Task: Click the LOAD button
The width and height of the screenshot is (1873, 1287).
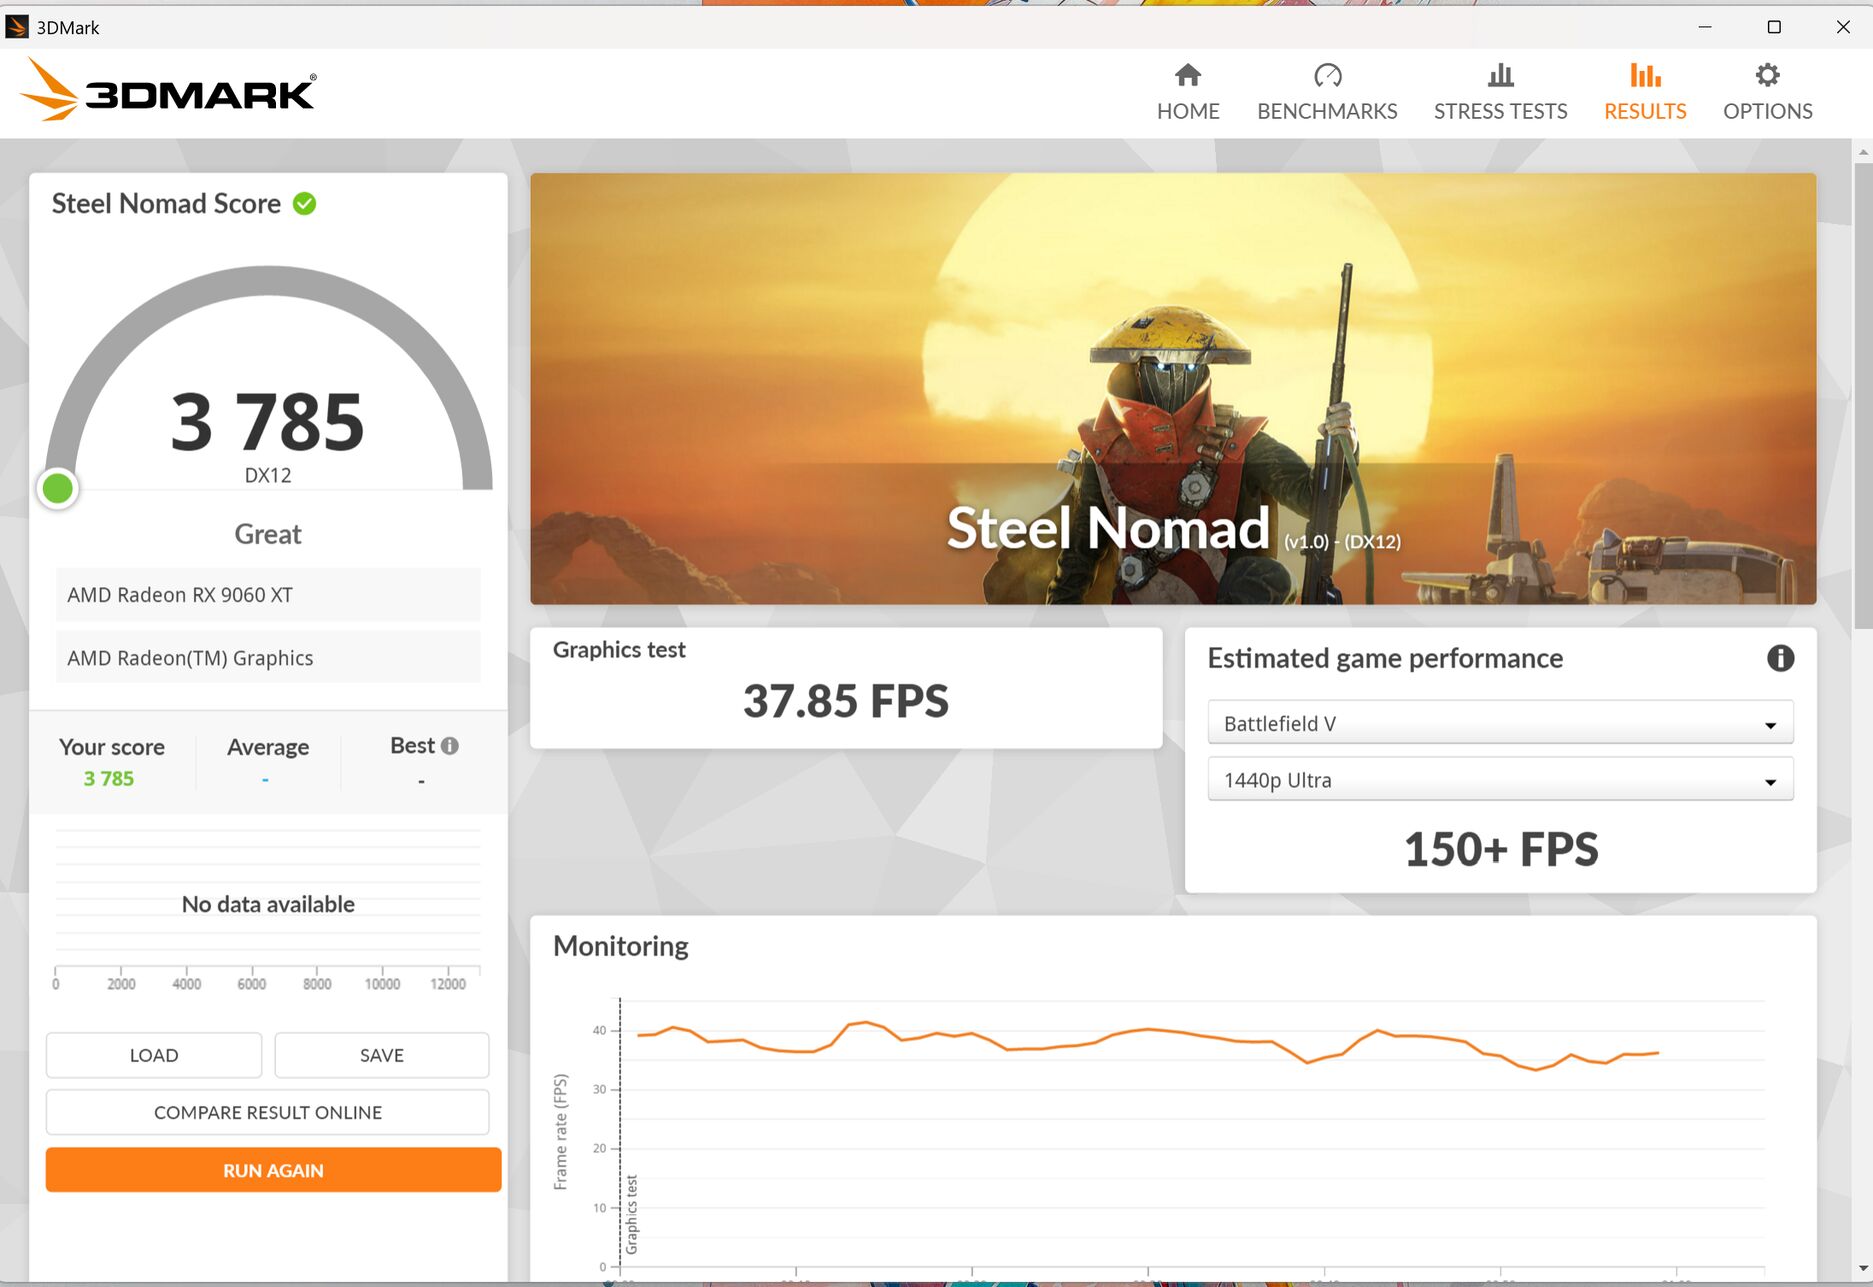Action: [154, 1055]
